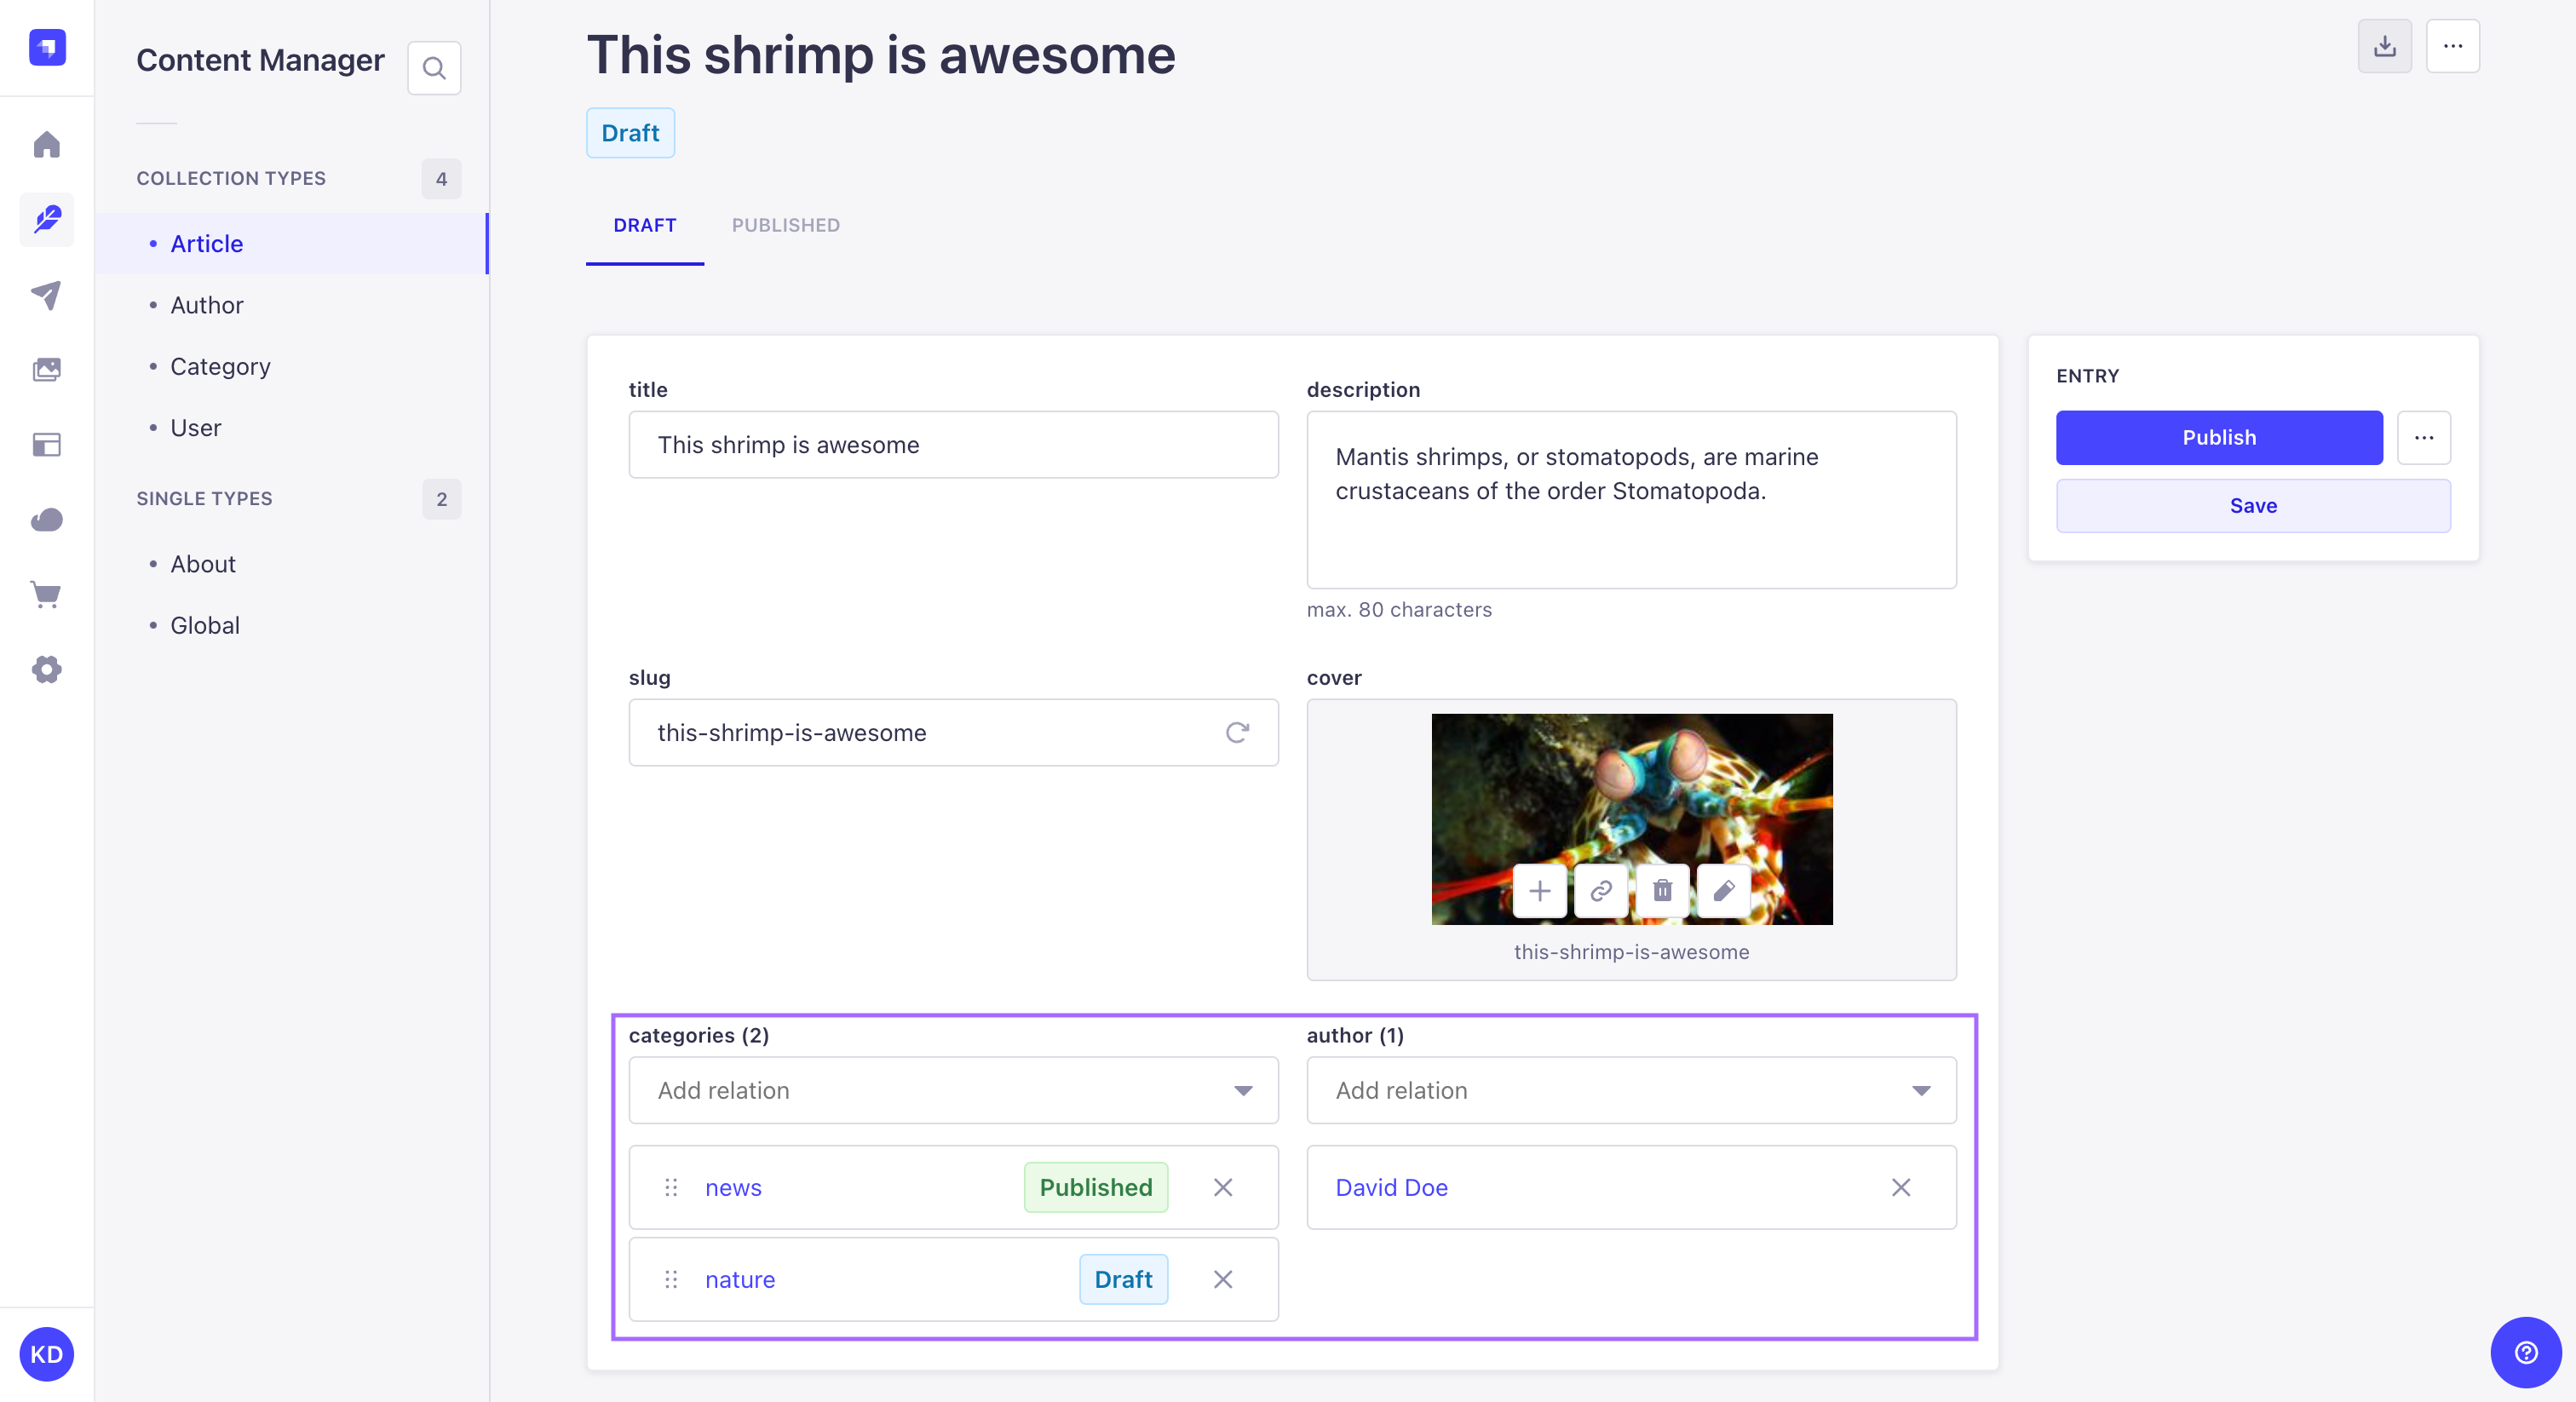
Task: Switch to the Published tab
Action: [x=785, y=225]
